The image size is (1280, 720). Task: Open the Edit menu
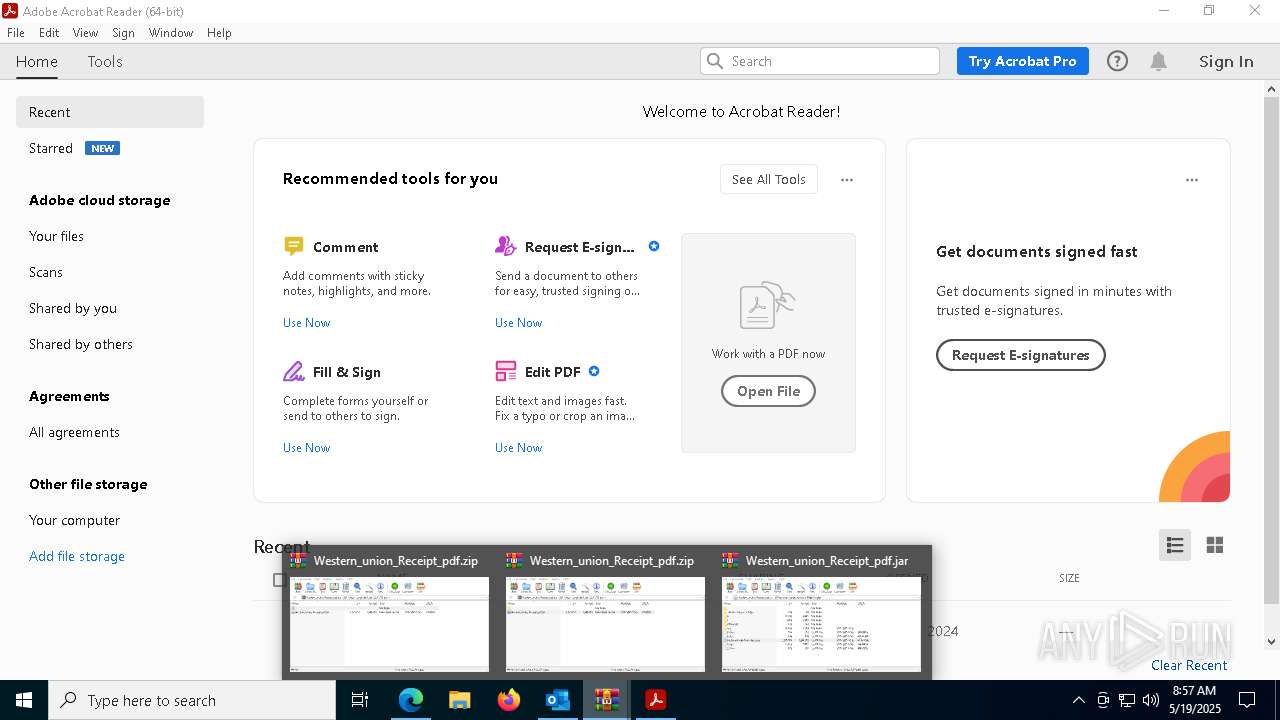49,33
